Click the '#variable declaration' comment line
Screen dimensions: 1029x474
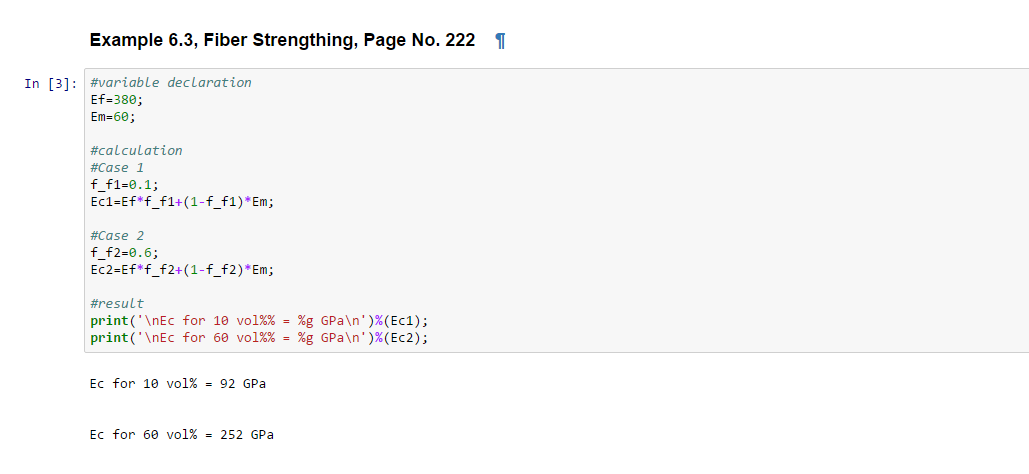click(x=170, y=82)
